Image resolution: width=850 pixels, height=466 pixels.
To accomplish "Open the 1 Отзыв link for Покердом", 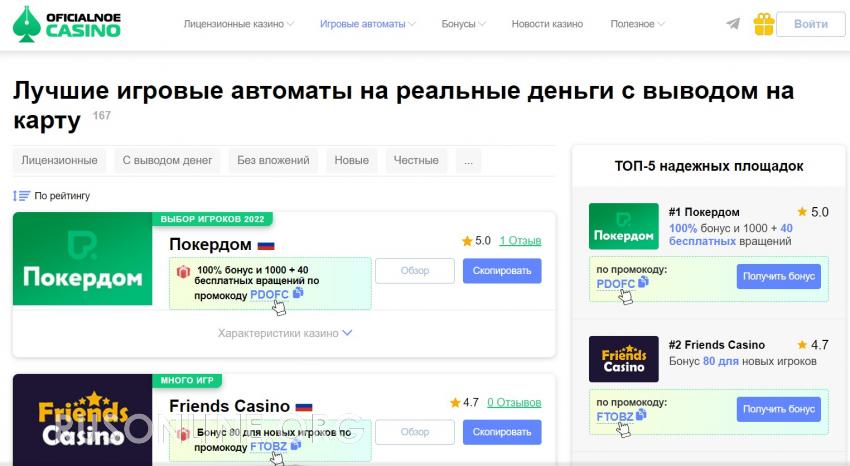I will pyautogui.click(x=520, y=241).
